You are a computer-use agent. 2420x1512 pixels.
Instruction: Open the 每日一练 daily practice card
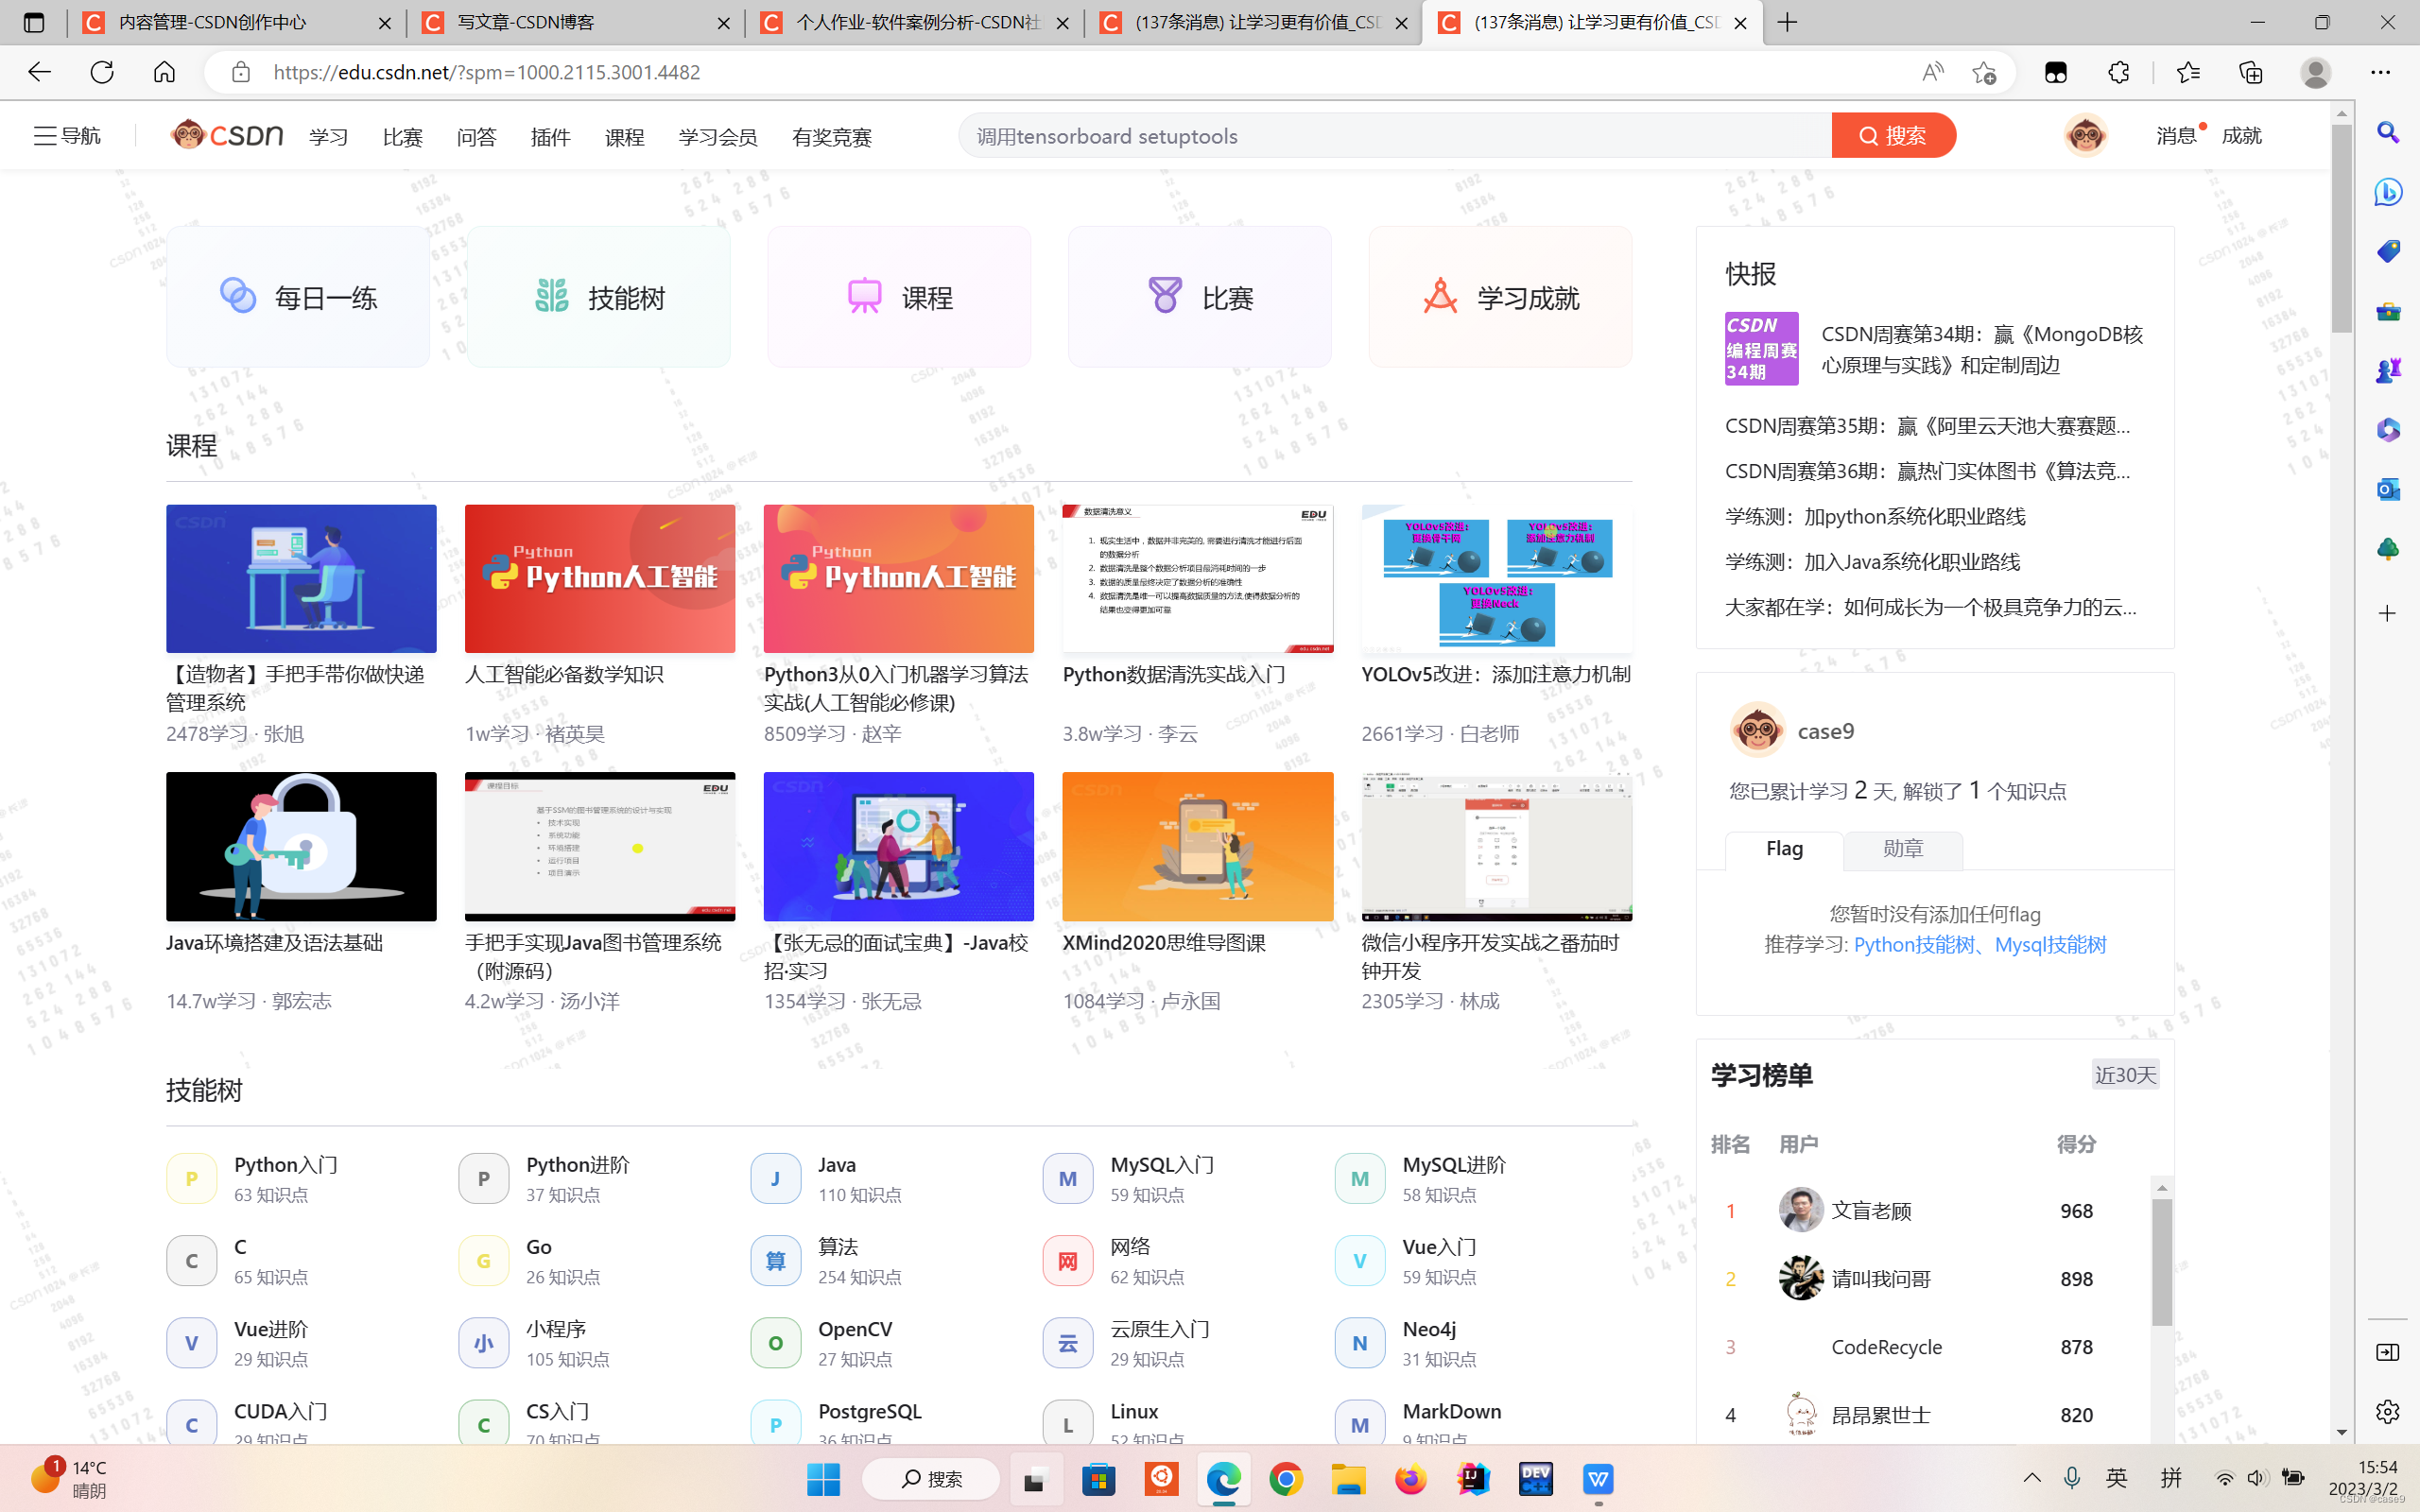coord(298,297)
